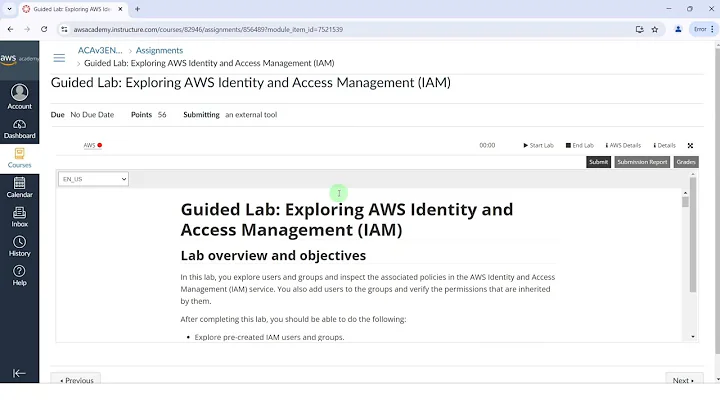720x404 pixels.
Task: Close the Guided Lab browser tab
Action: pyautogui.click(x=120, y=9)
